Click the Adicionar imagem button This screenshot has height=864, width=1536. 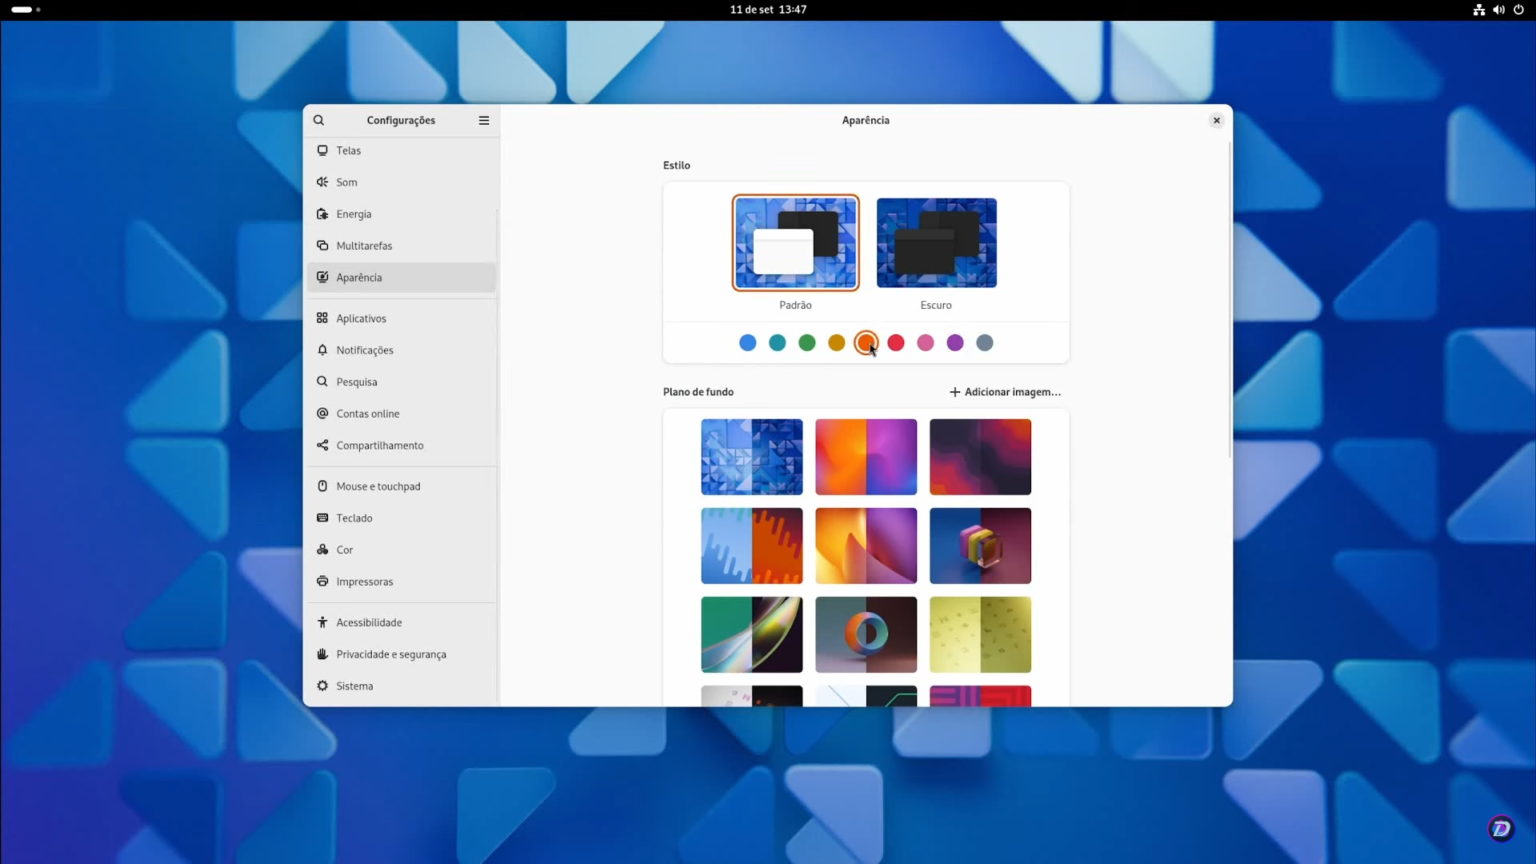tap(1004, 391)
